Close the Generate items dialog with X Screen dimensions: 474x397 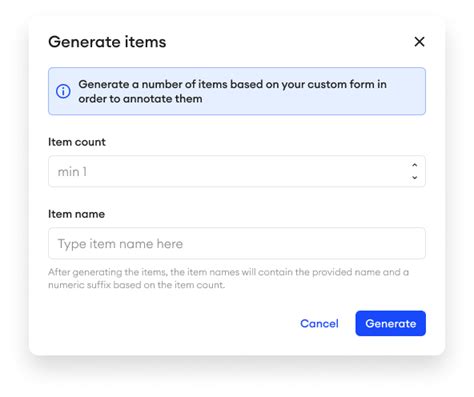pos(419,42)
